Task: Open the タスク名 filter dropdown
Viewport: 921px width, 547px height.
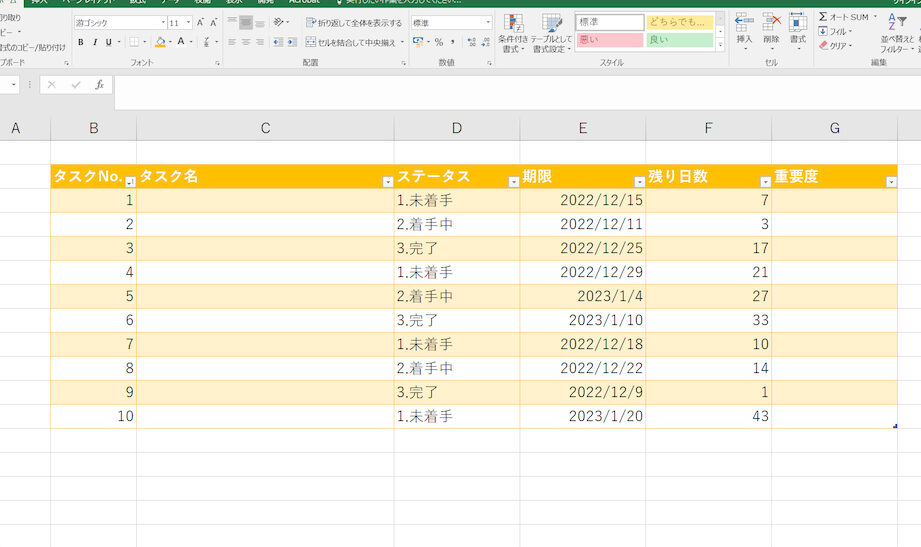Action: (x=388, y=182)
